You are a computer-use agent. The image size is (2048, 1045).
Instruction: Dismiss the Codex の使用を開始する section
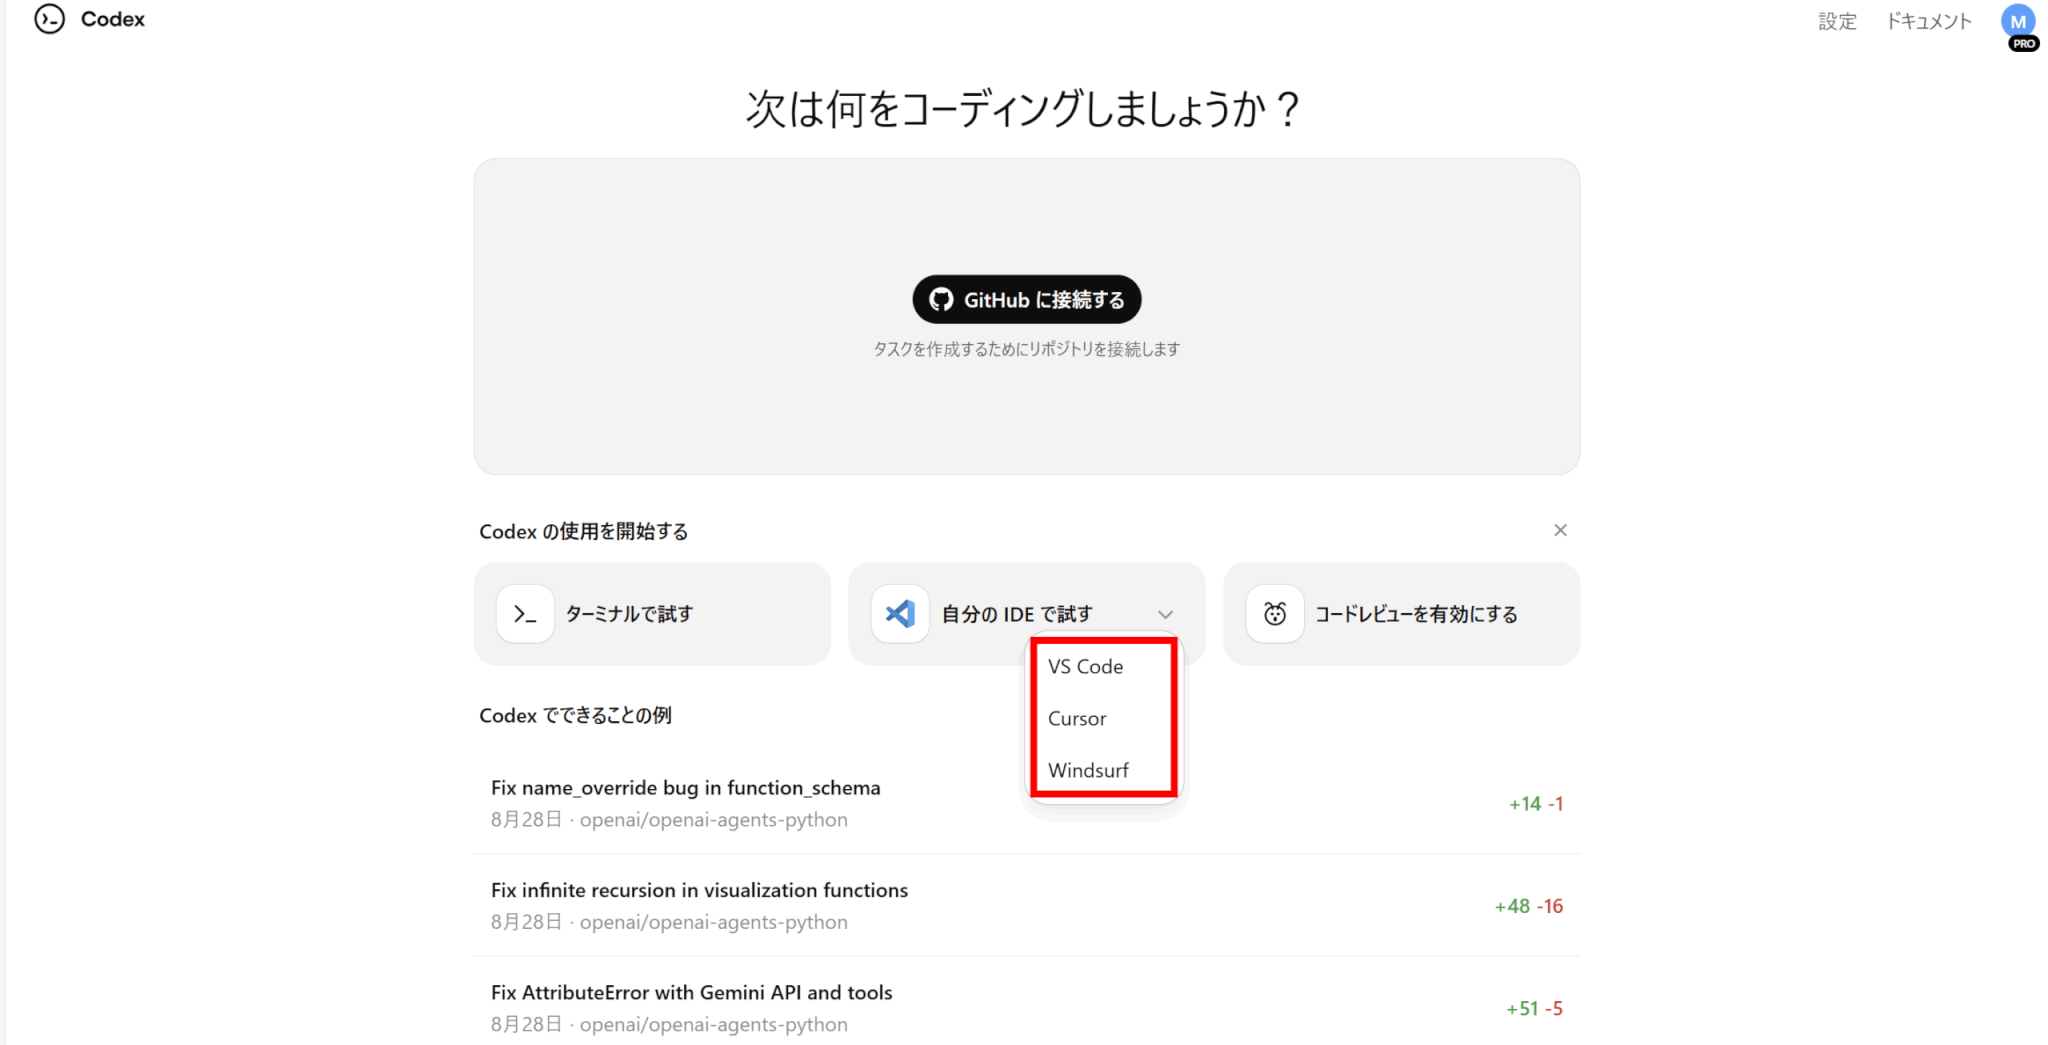point(1560,530)
